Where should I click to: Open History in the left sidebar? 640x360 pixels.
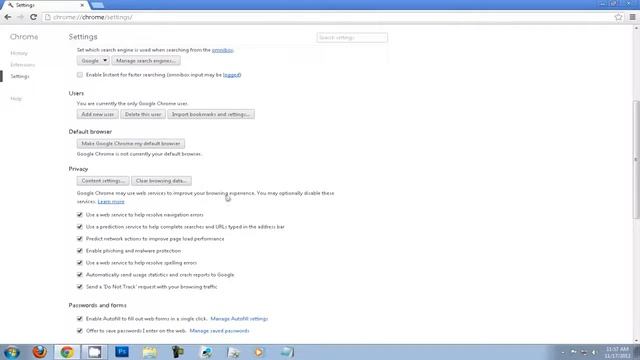point(19,53)
